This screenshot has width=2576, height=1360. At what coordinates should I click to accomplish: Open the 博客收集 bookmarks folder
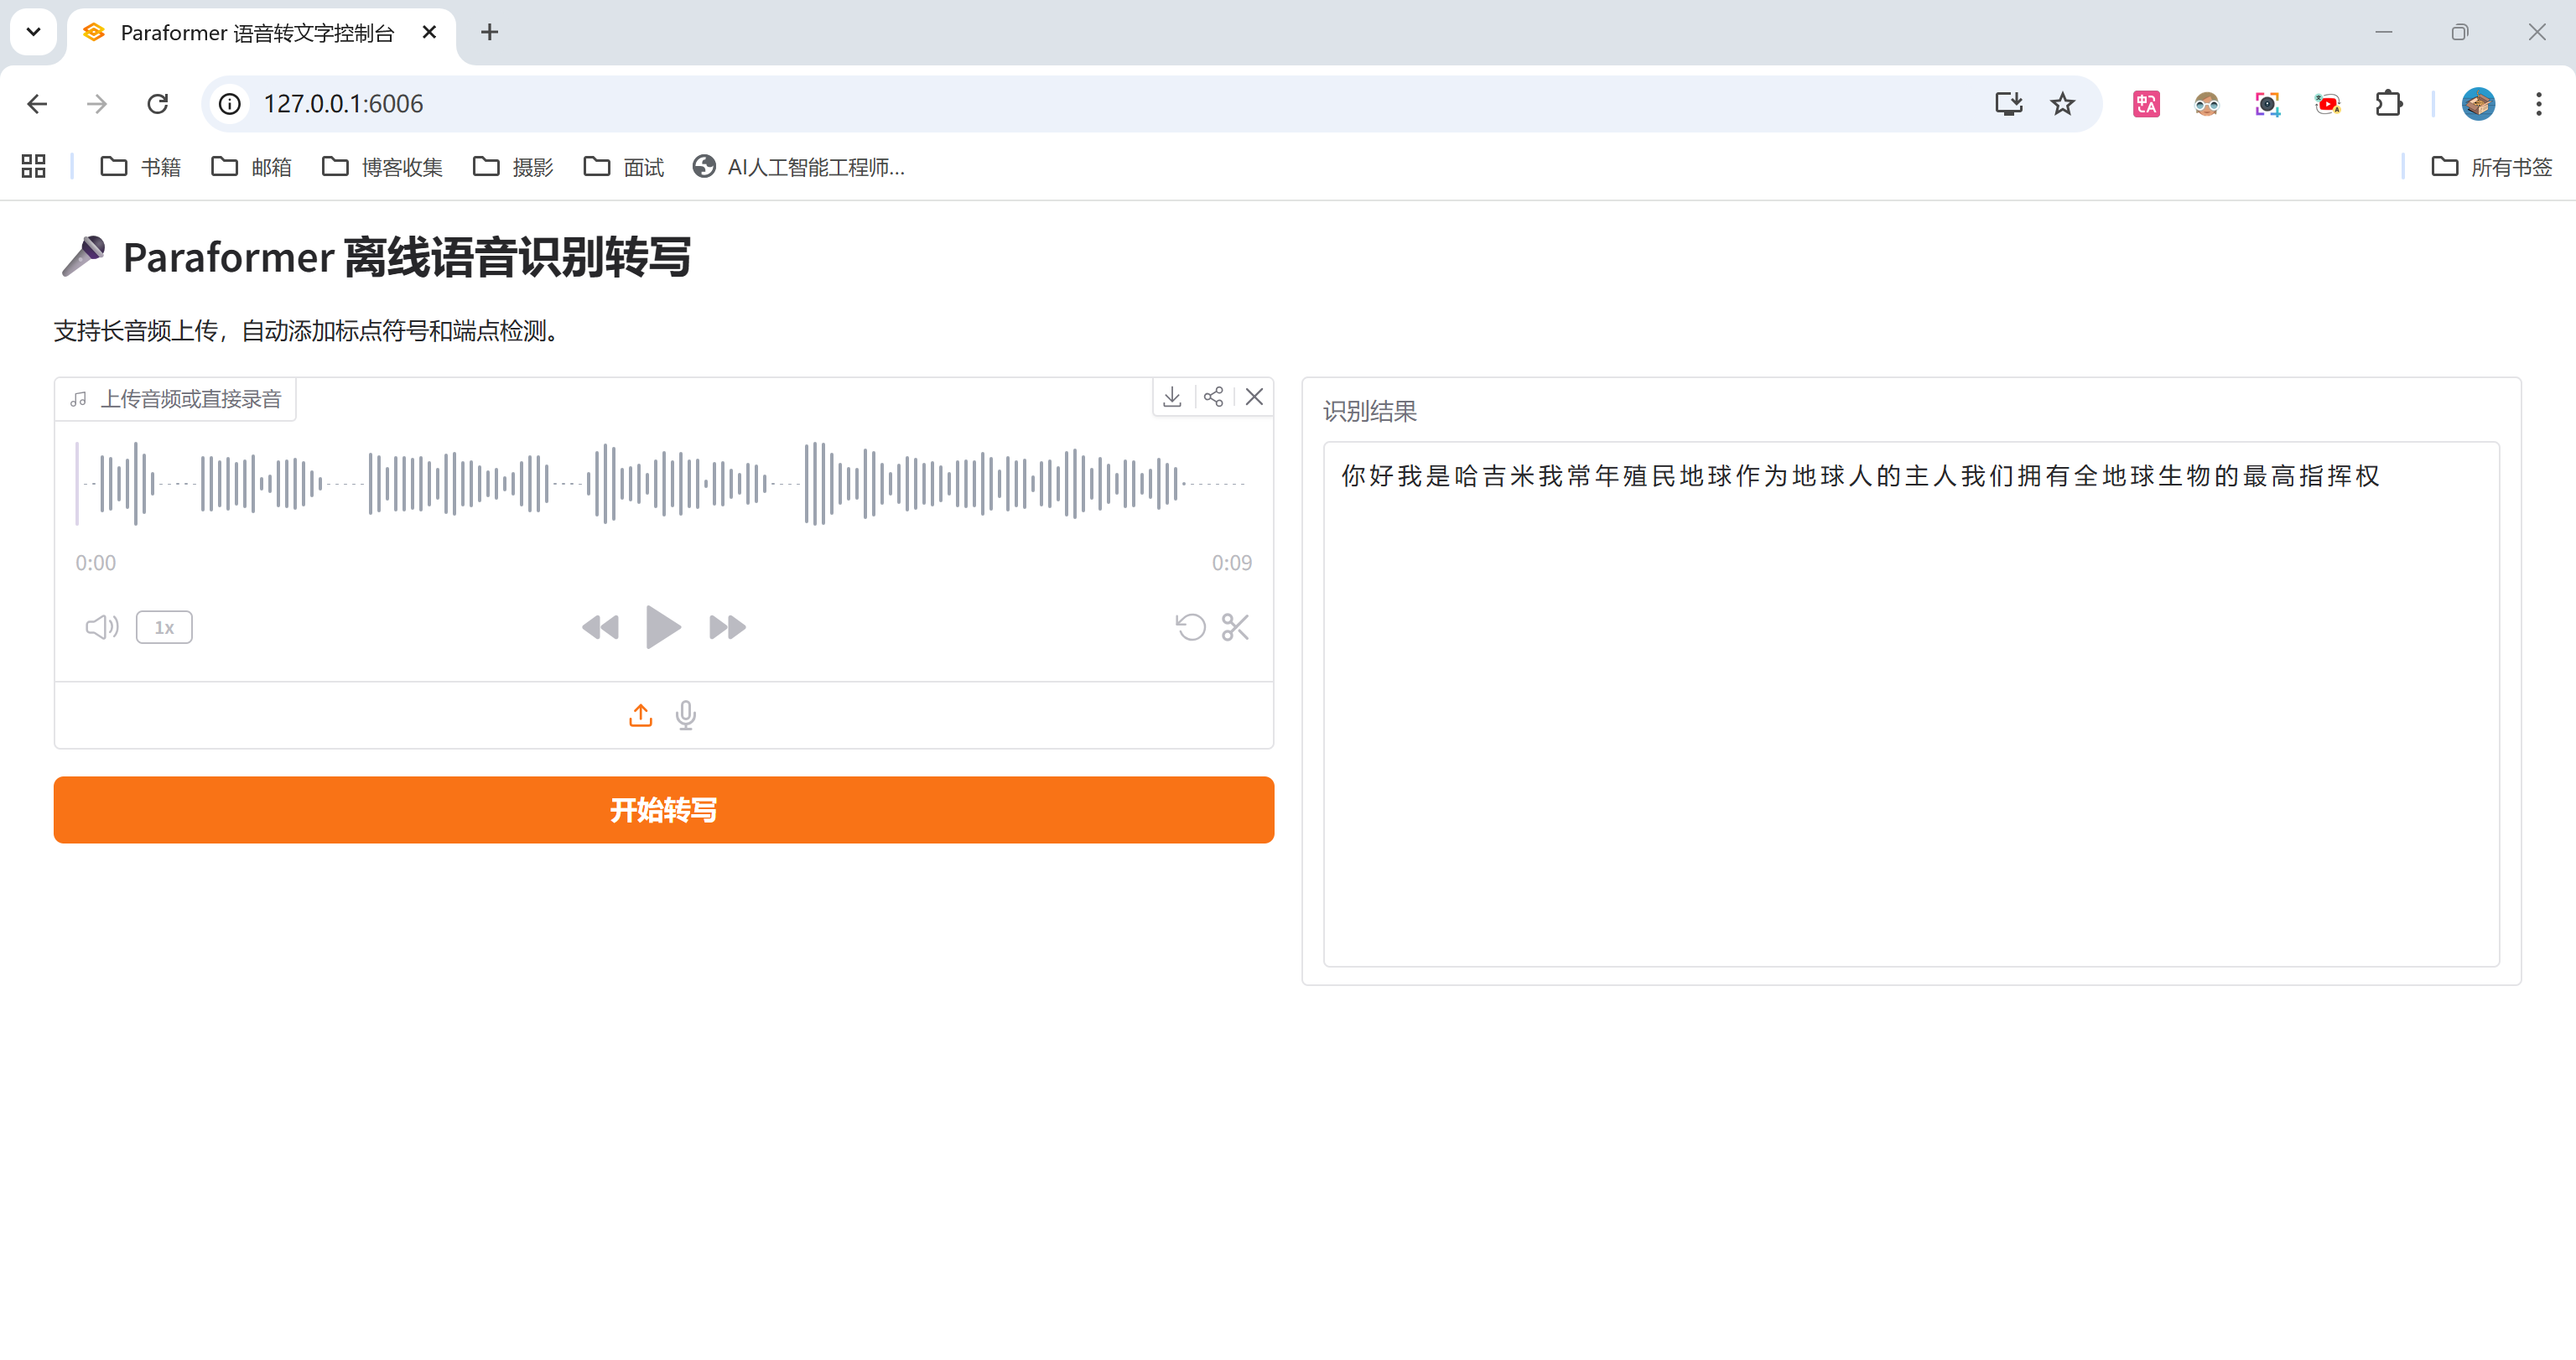383,167
